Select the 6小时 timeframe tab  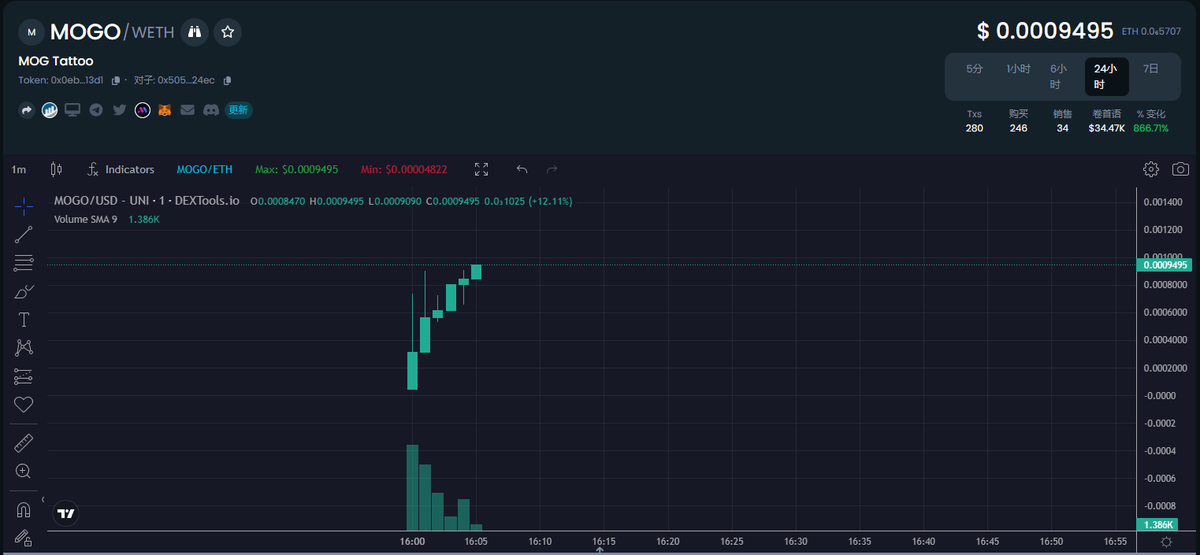coord(1059,76)
